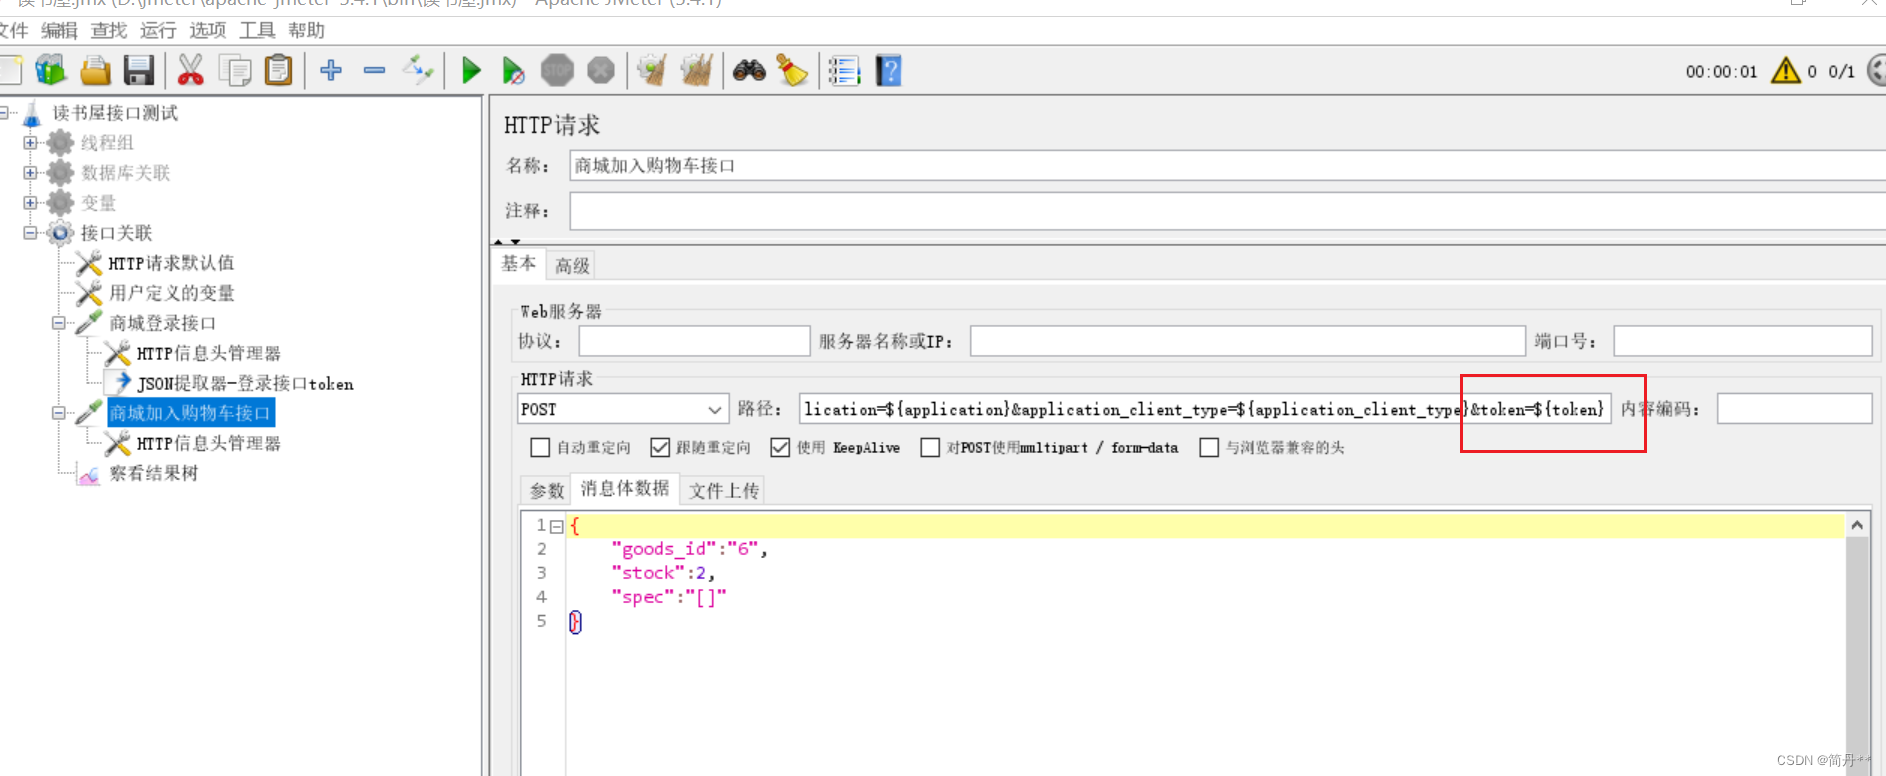
Task: Click the yellow warning triangle indicator
Action: (x=1786, y=71)
